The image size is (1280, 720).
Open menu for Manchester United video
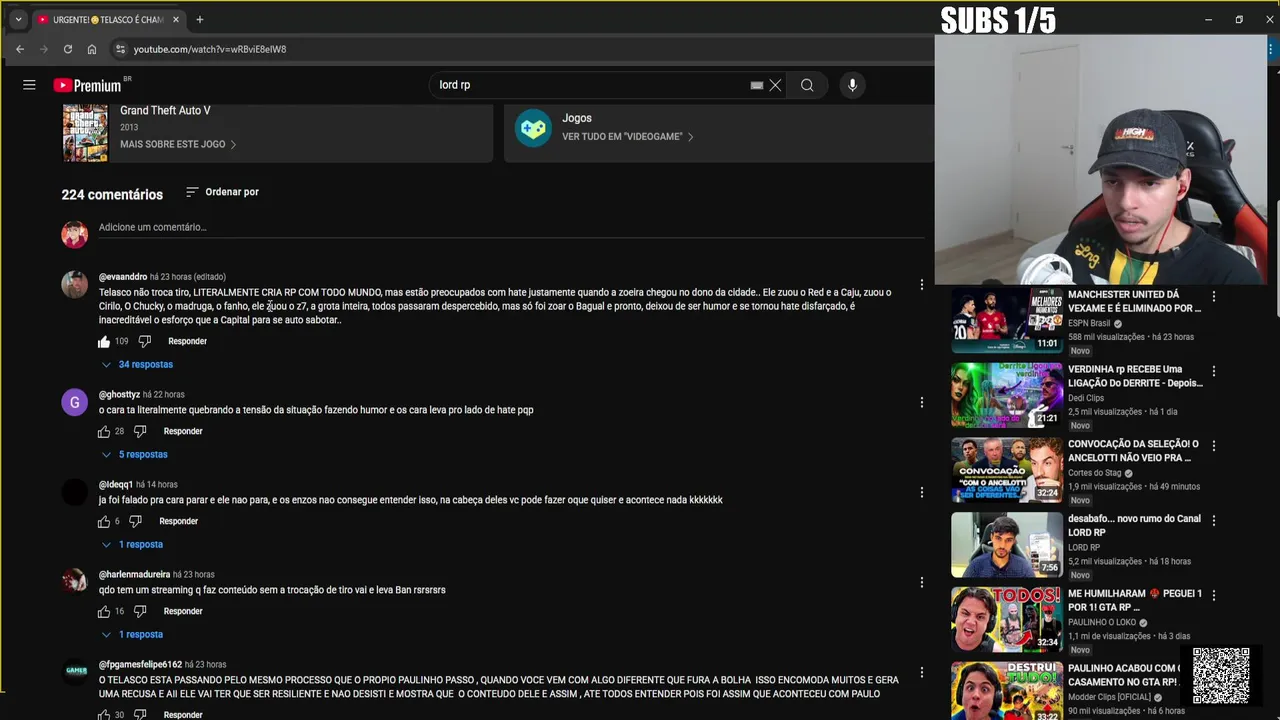(x=1213, y=296)
